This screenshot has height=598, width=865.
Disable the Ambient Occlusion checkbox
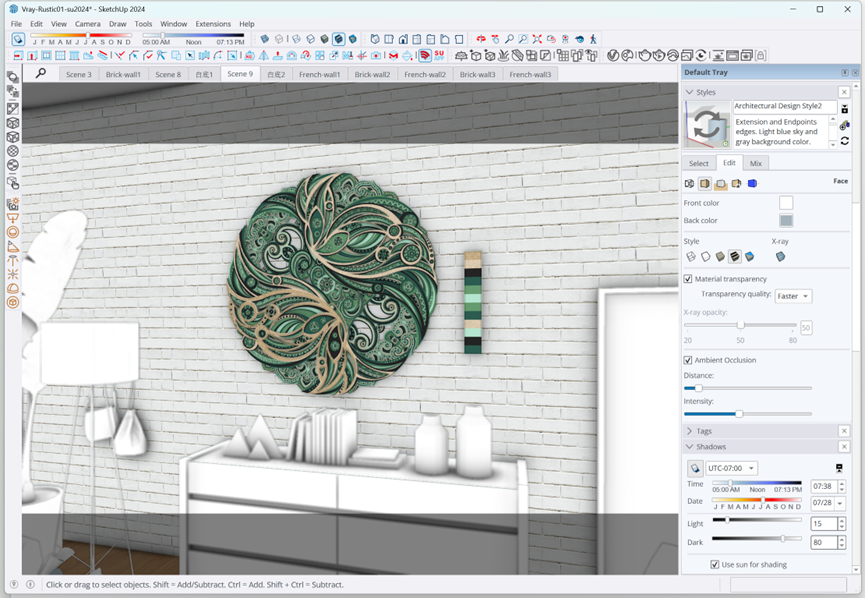click(x=688, y=360)
